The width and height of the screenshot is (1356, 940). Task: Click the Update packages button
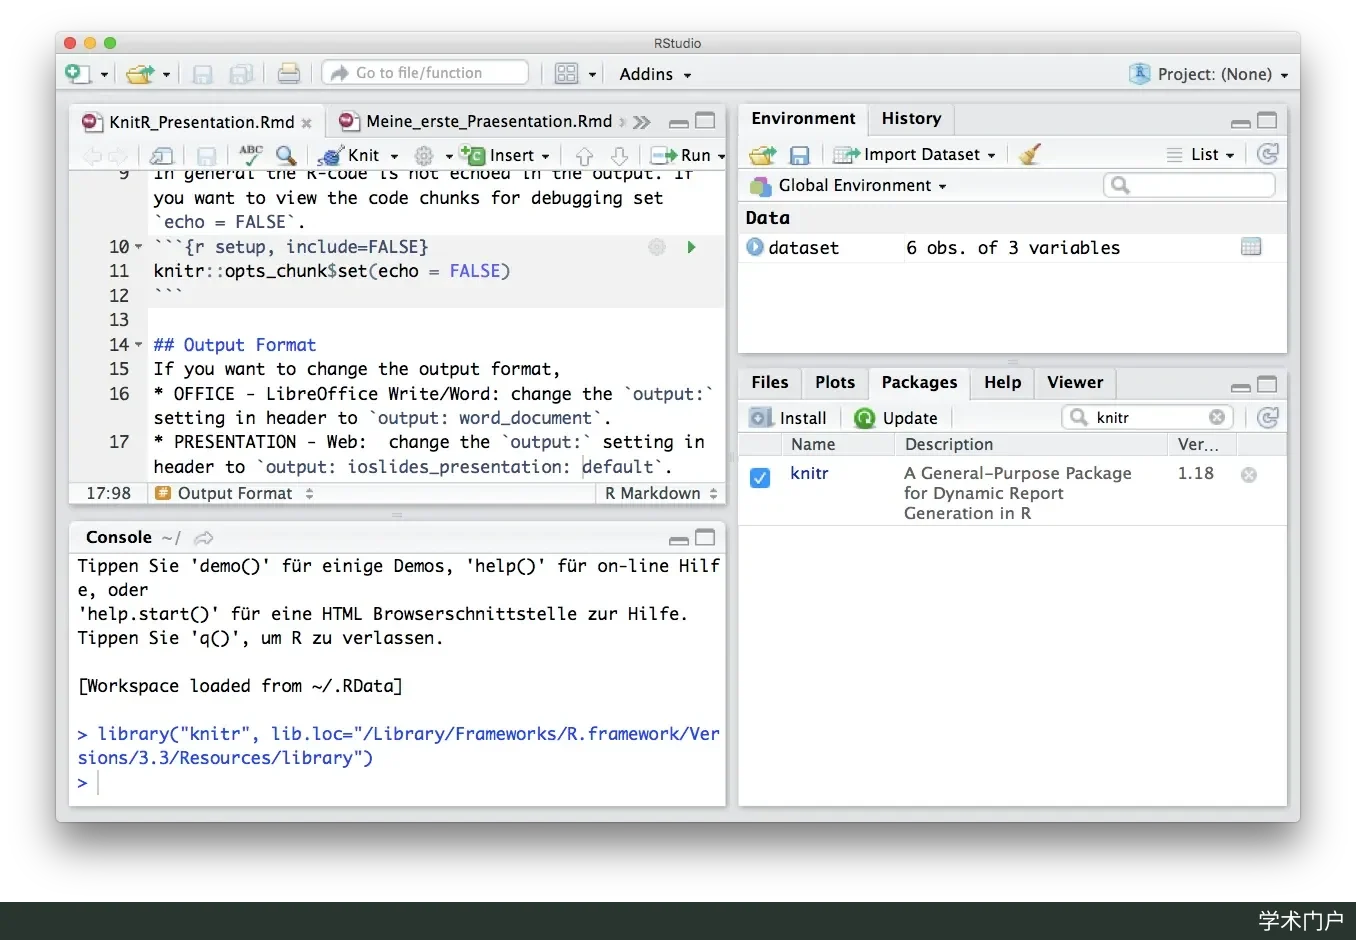(897, 418)
